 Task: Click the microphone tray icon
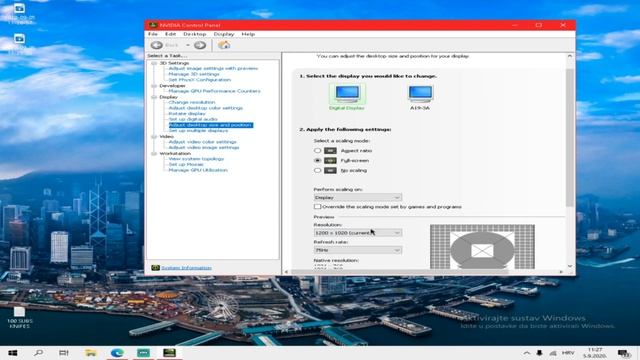point(540,353)
